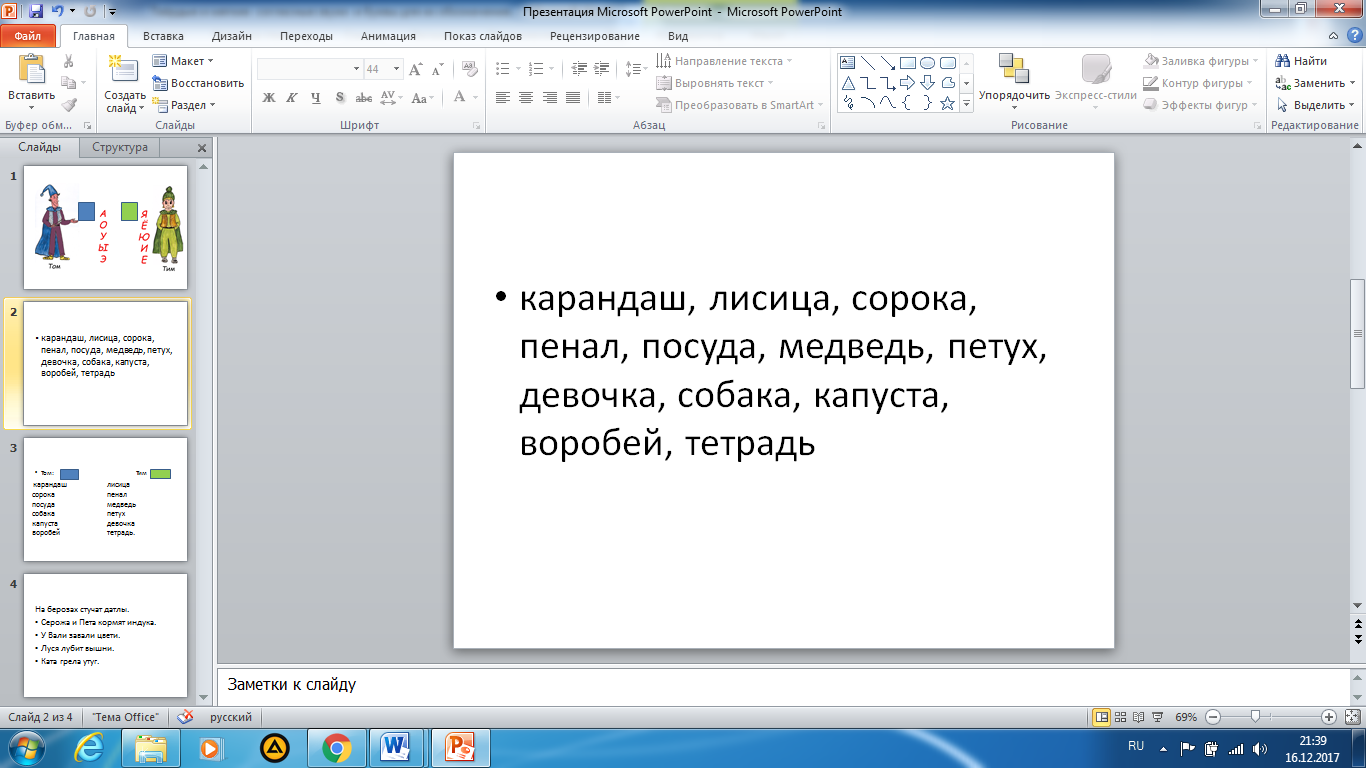Click the Найти find binoculars button
1366x768 pixels.
(x=1303, y=61)
